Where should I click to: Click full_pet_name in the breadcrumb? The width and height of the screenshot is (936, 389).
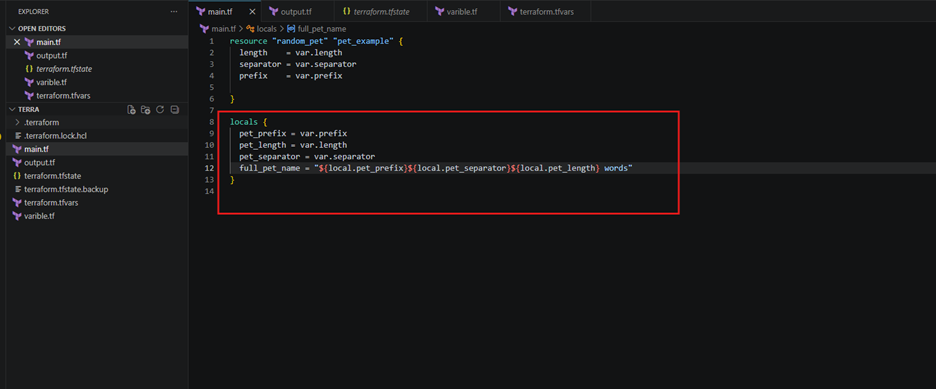321,29
